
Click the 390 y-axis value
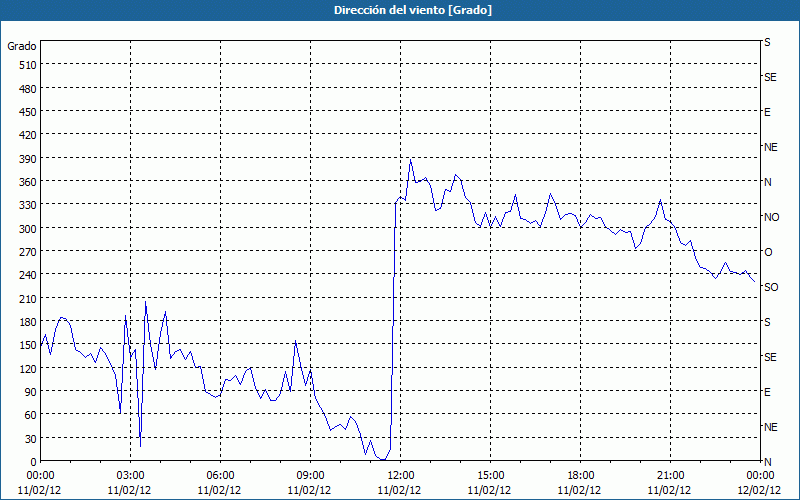click(x=29, y=159)
